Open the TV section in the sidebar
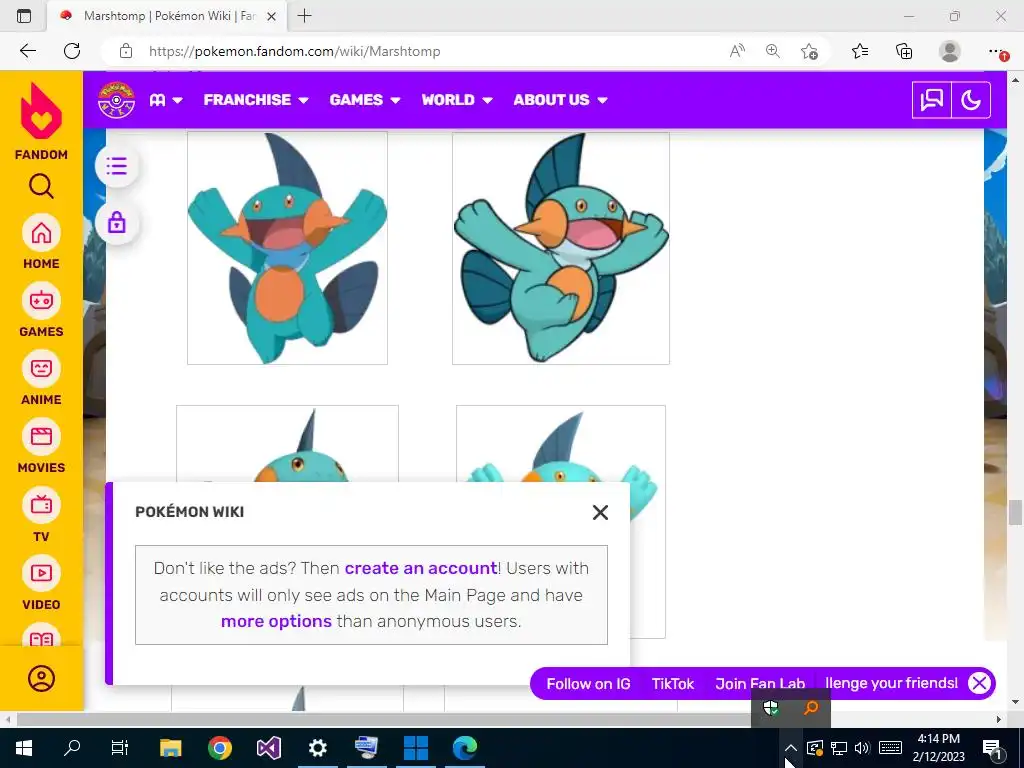The width and height of the screenshot is (1024, 768). [x=41, y=515]
